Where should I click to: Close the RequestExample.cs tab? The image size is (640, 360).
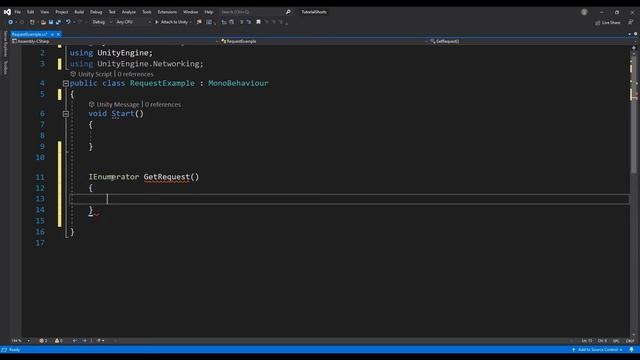pos(58,34)
